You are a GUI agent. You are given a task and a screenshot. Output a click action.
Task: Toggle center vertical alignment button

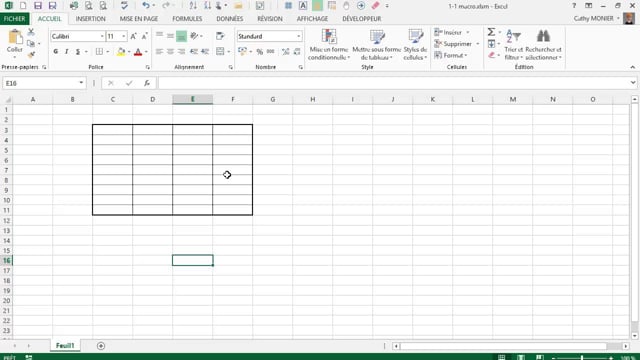point(170,36)
